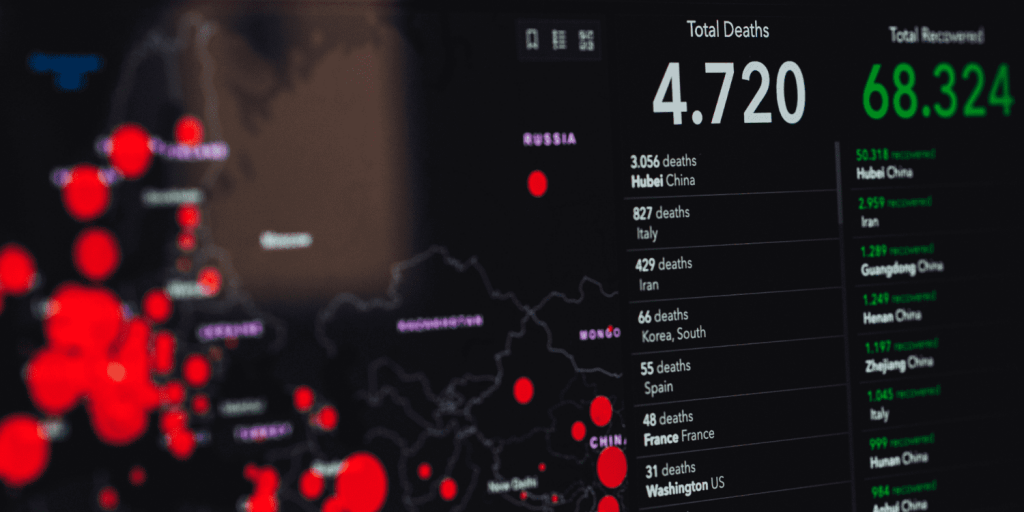This screenshot has width=1024, height=512.
Task: Choose Henan China recovered row
Action: pos(895,308)
